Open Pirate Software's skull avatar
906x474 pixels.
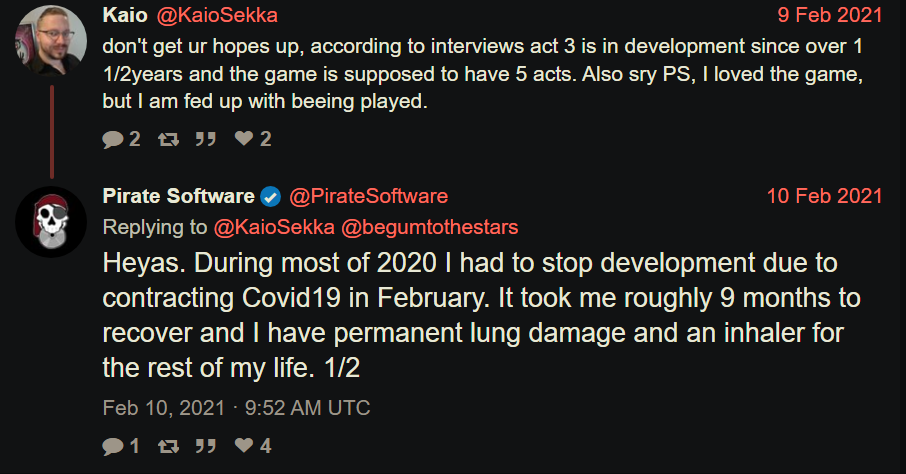50,220
